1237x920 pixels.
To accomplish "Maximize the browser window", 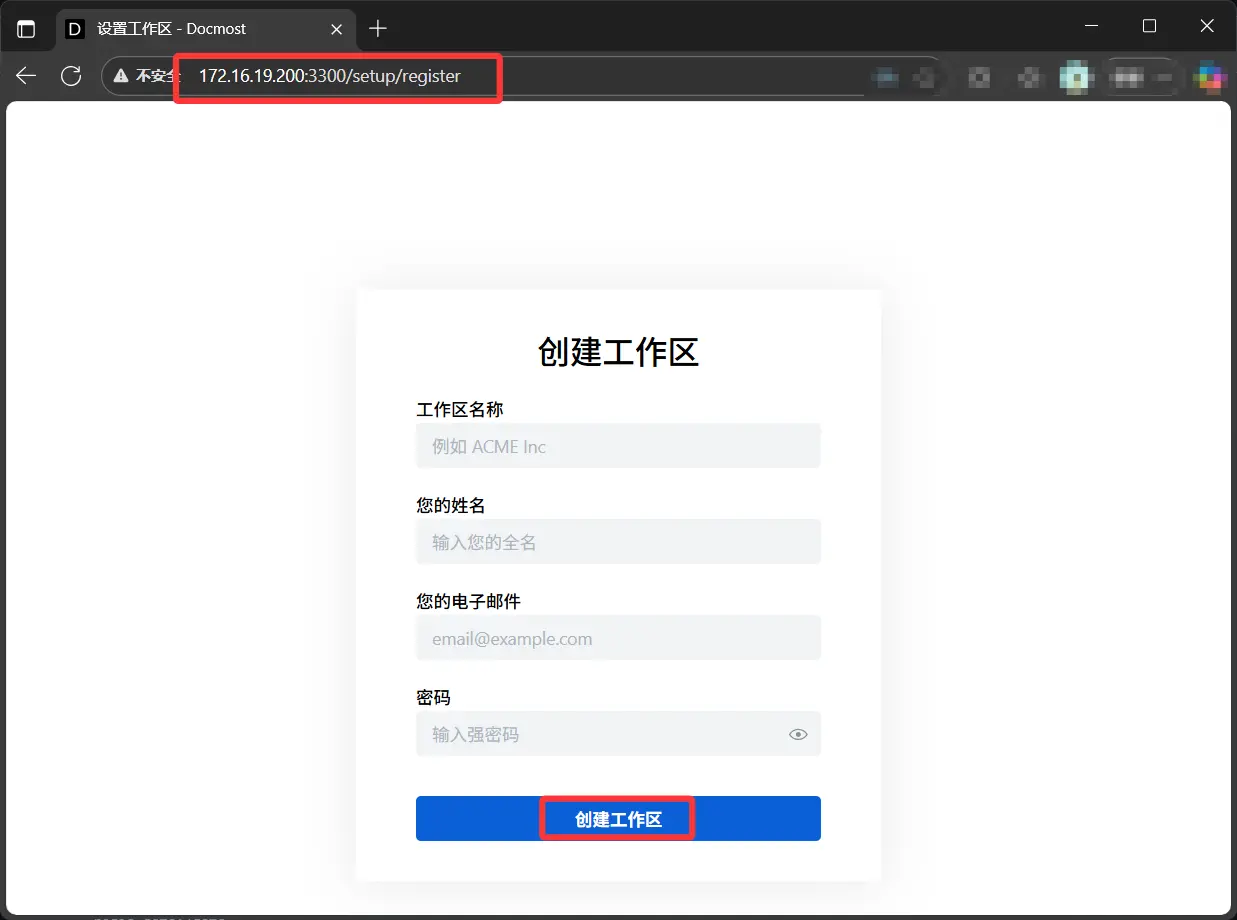I will [x=1149, y=26].
